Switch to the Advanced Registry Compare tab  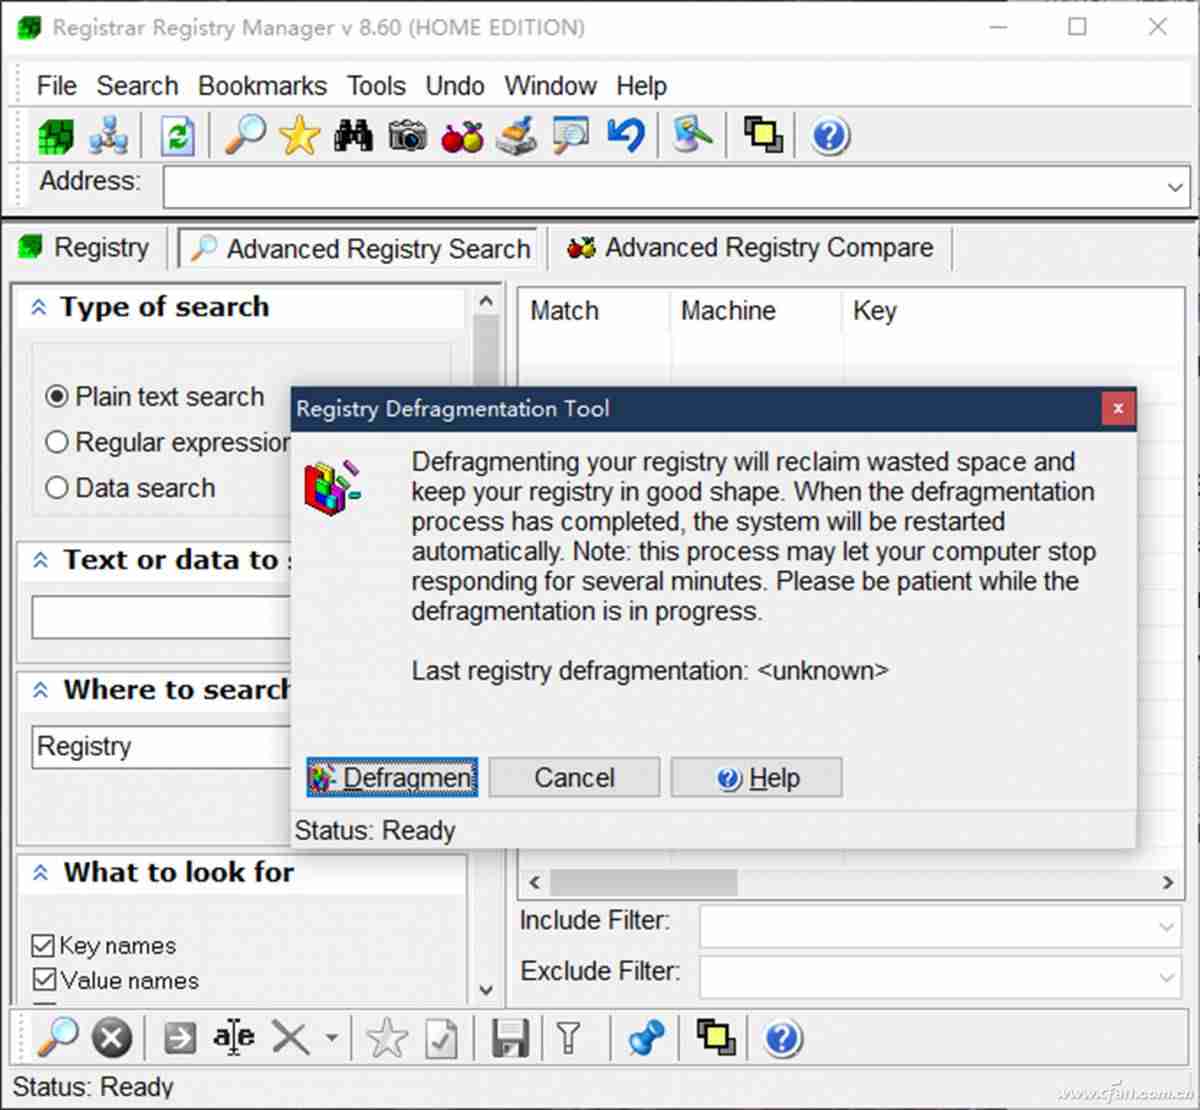(750, 248)
